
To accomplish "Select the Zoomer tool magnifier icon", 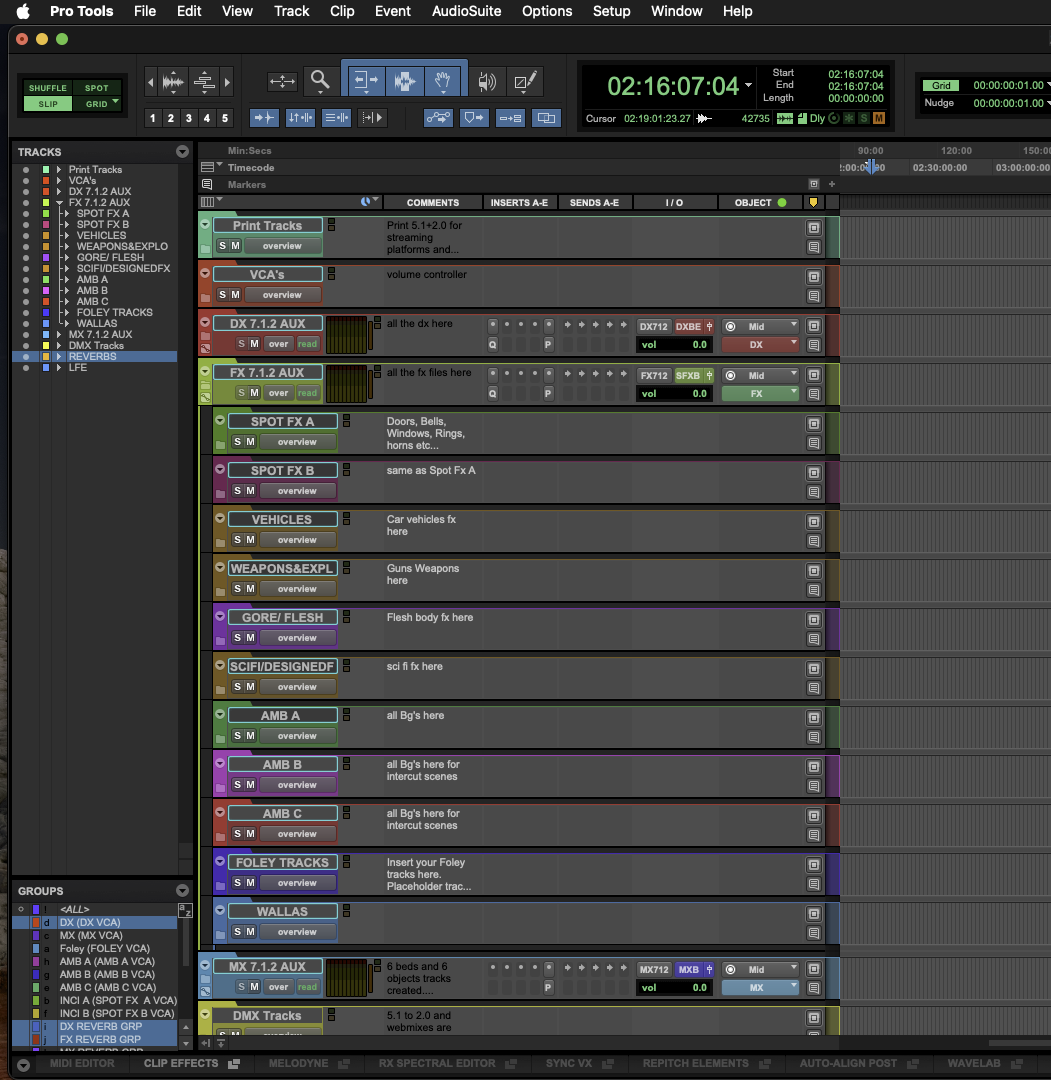I will [320, 81].
